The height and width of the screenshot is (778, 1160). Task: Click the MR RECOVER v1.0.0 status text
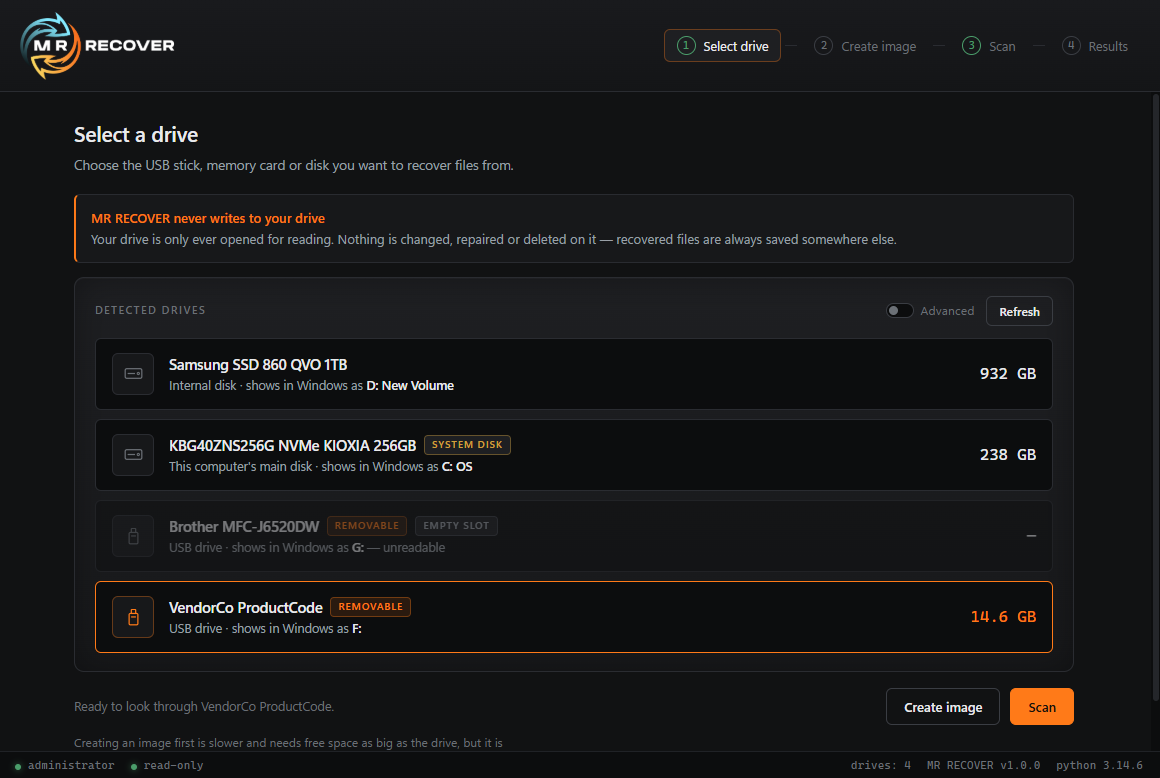(983, 766)
